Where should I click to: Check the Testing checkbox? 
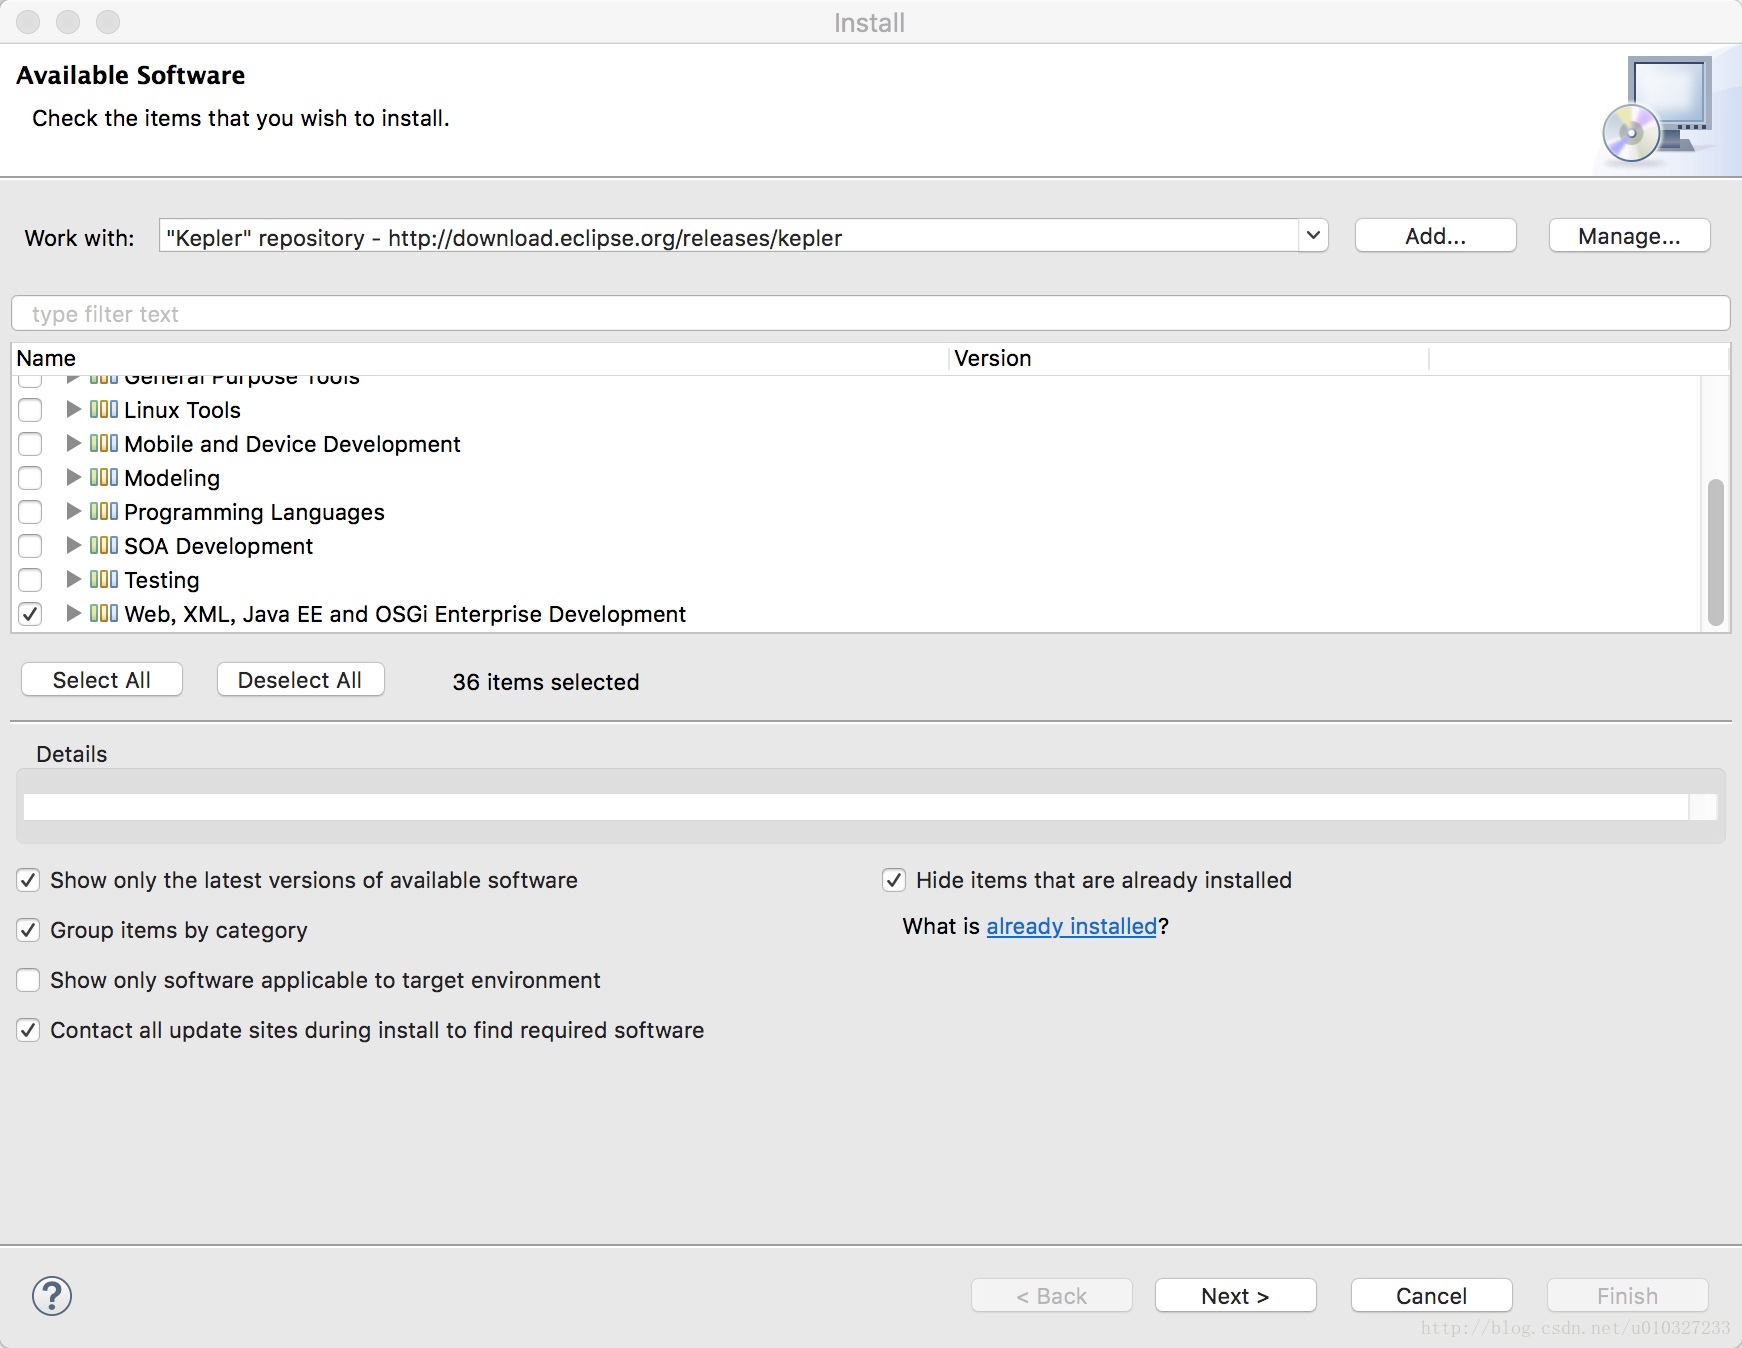(x=30, y=580)
